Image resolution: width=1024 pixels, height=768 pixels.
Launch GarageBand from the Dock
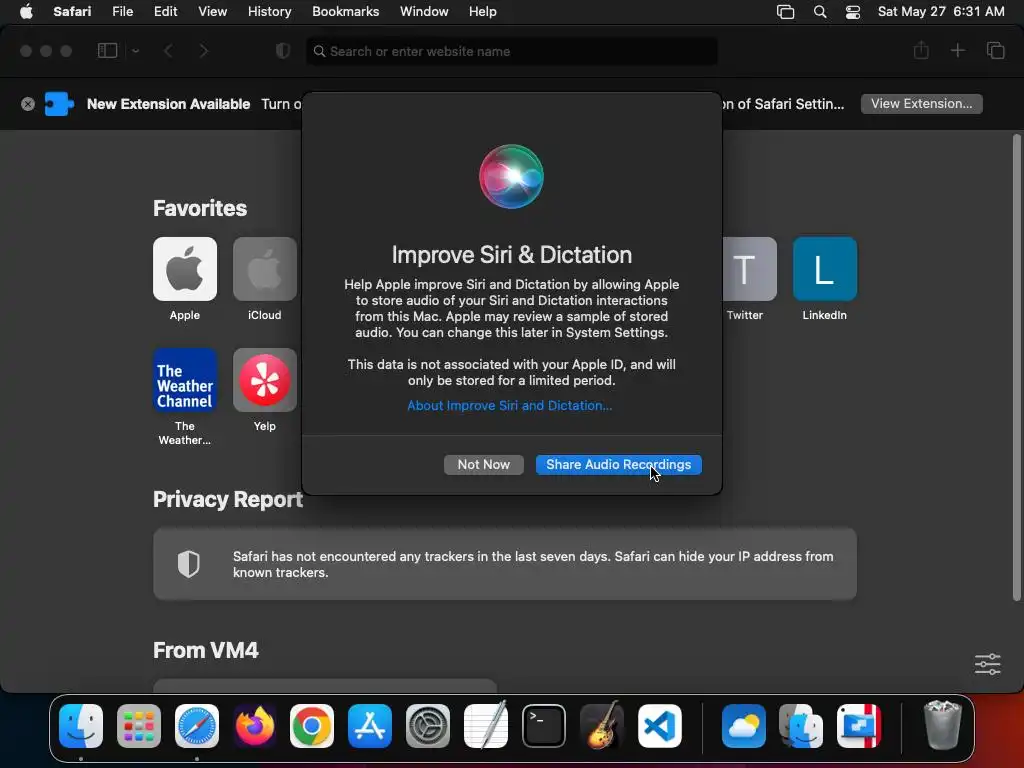601,726
